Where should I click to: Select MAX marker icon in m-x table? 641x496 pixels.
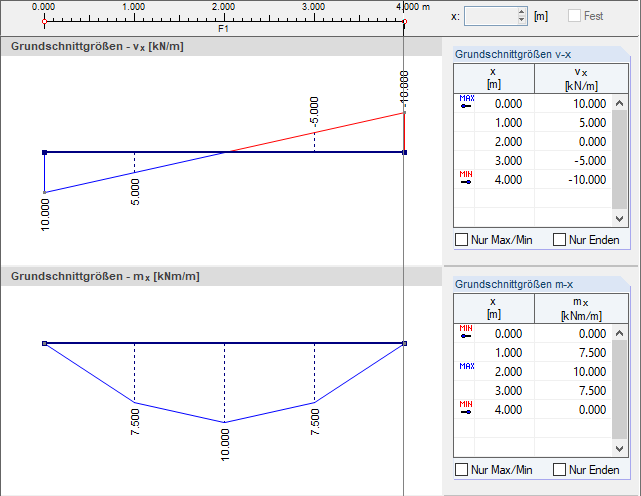click(x=466, y=366)
